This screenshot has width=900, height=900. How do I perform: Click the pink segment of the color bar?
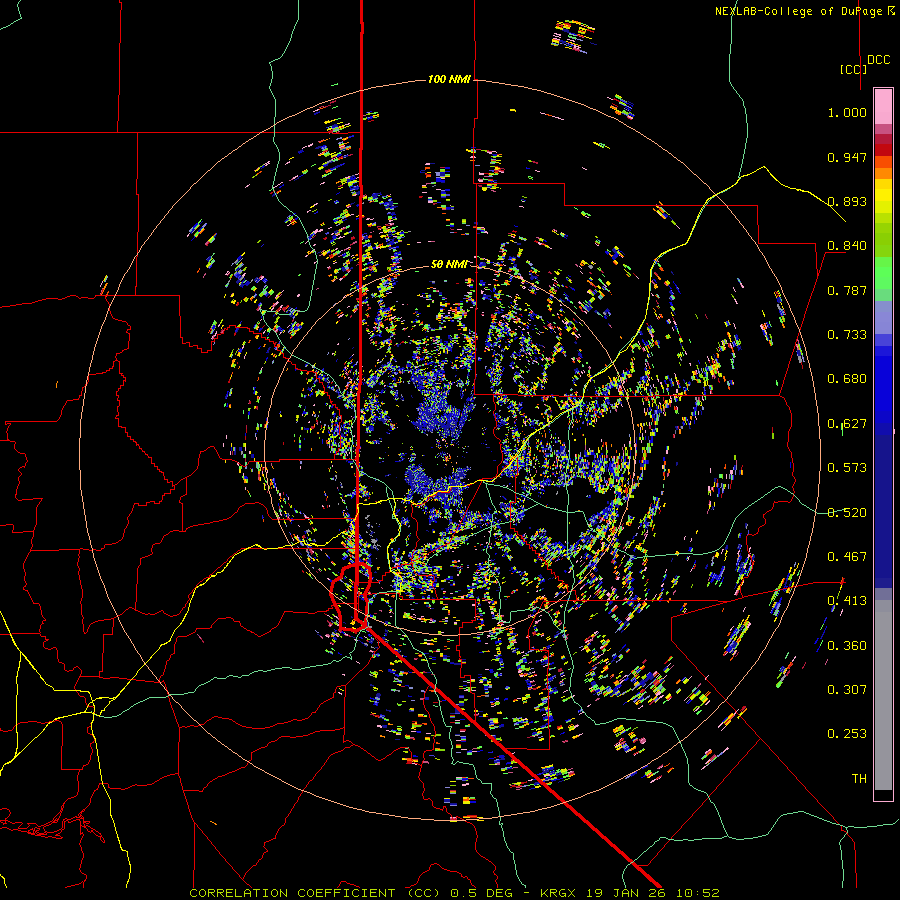pos(883,107)
